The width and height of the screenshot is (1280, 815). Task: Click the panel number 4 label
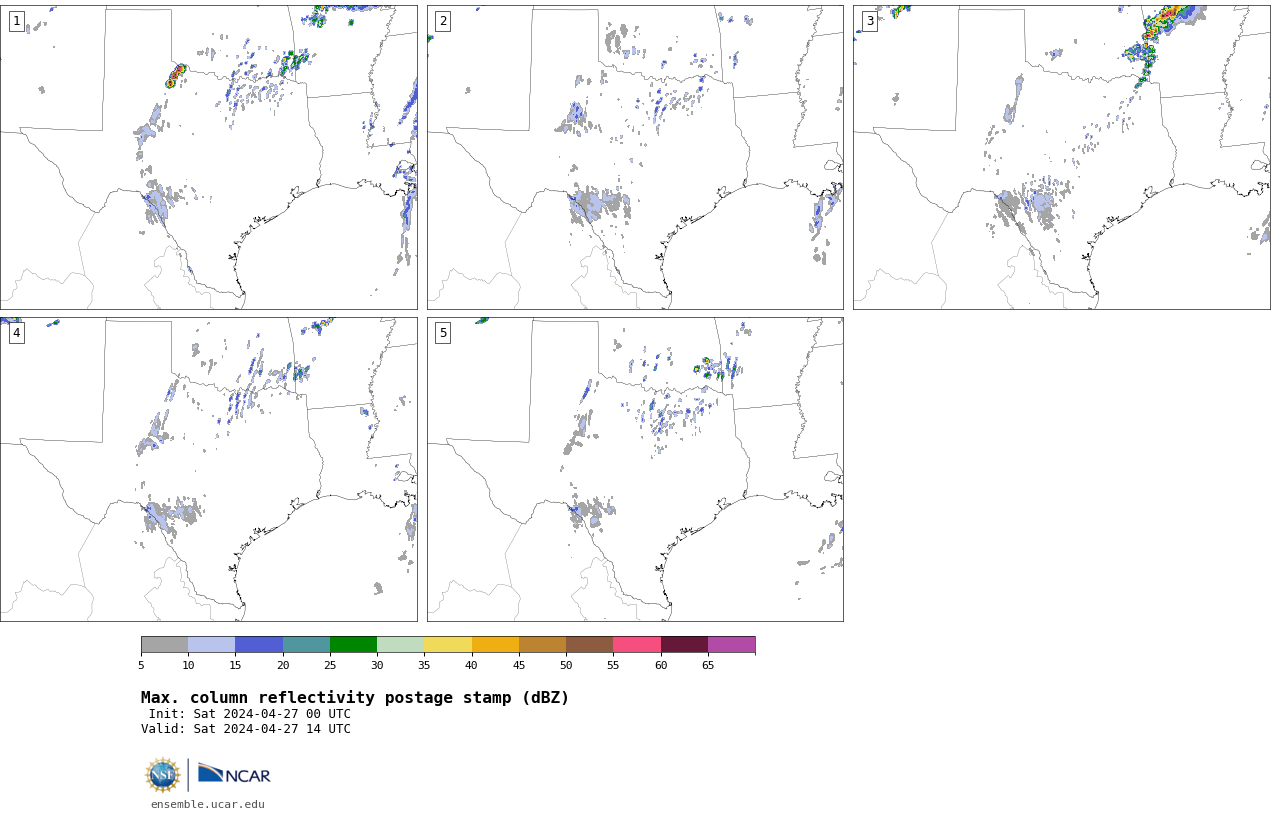[17, 333]
